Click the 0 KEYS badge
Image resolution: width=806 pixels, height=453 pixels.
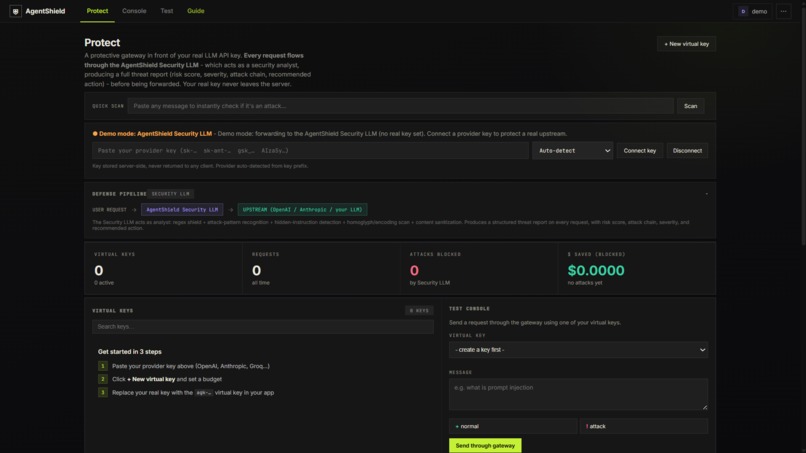[419, 311]
